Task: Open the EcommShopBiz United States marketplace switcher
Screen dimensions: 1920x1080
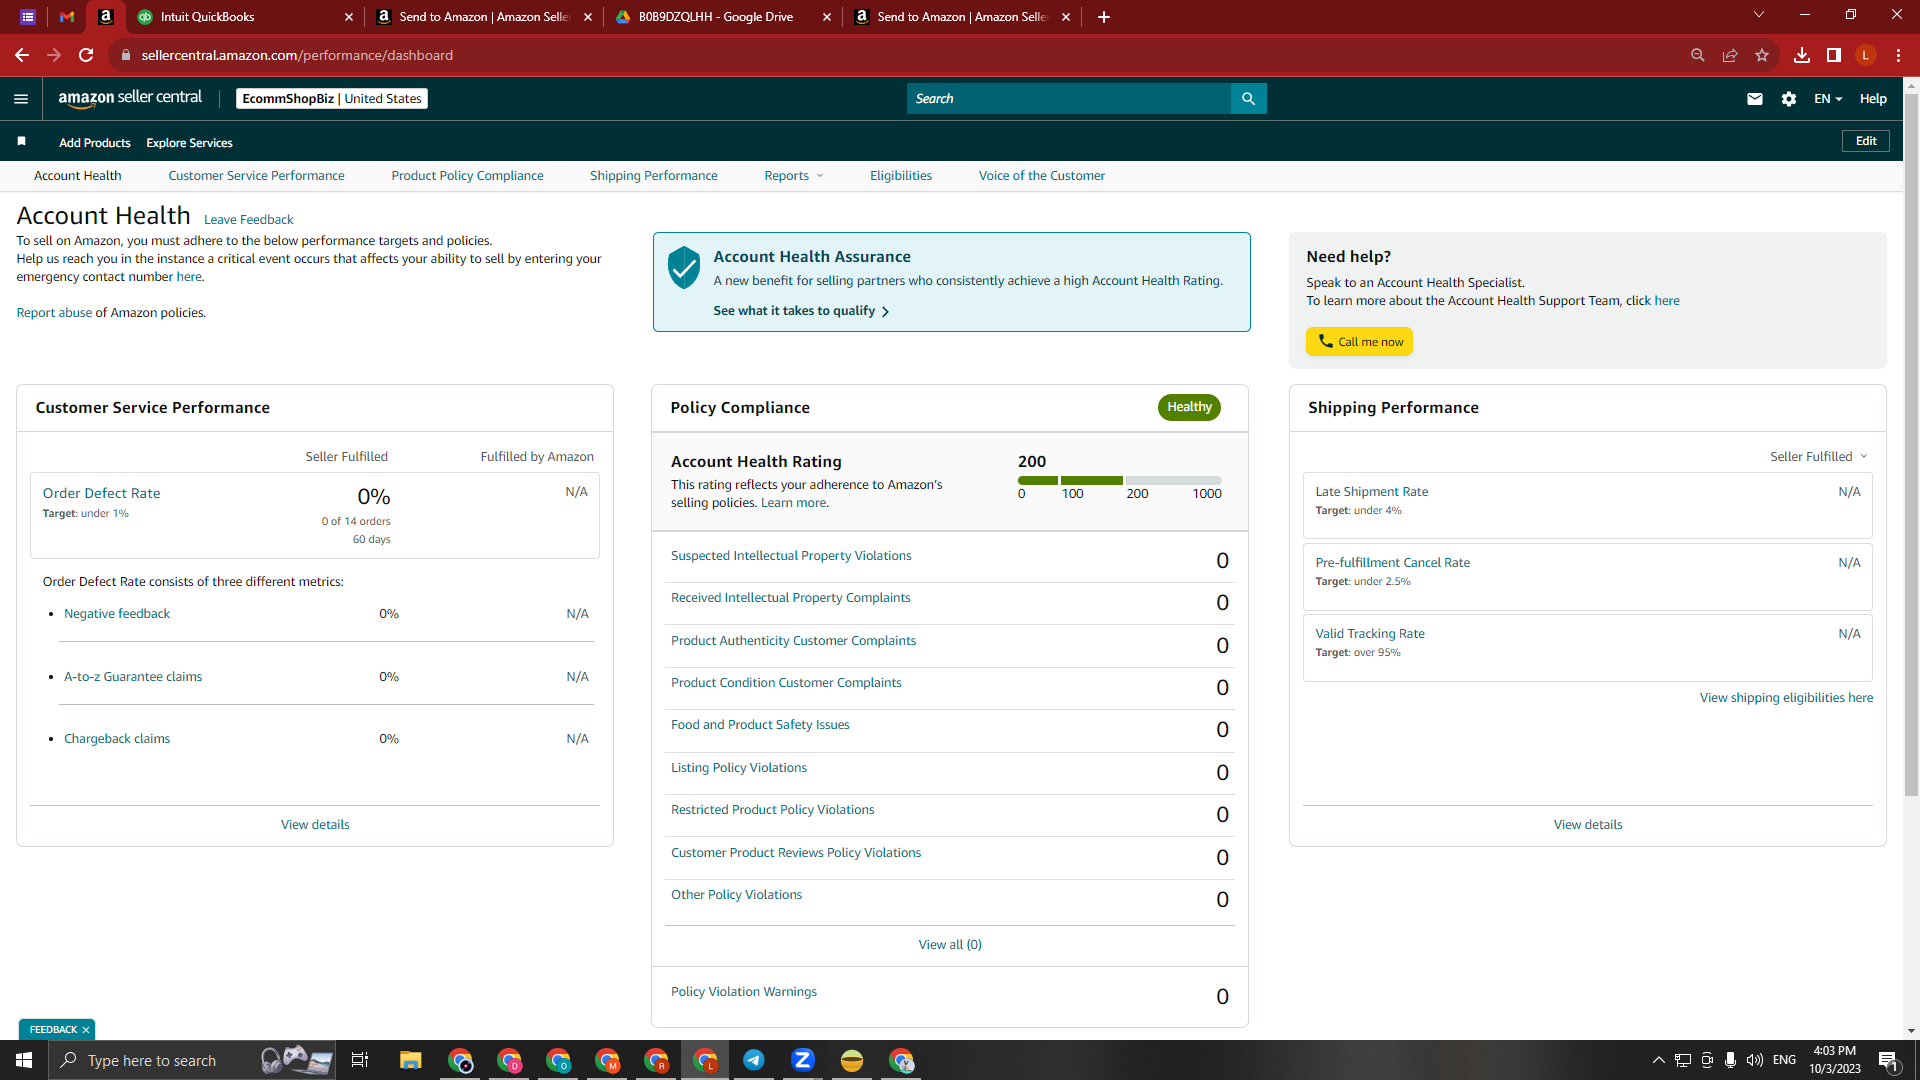Action: point(332,98)
